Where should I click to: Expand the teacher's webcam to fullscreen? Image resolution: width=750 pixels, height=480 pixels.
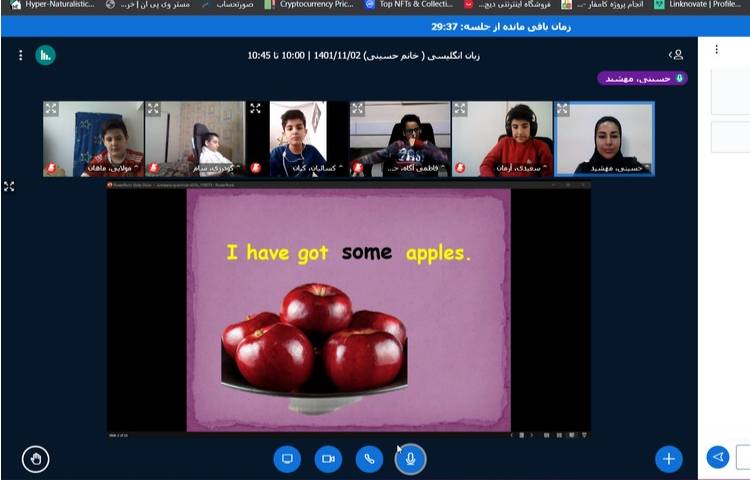point(562,109)
